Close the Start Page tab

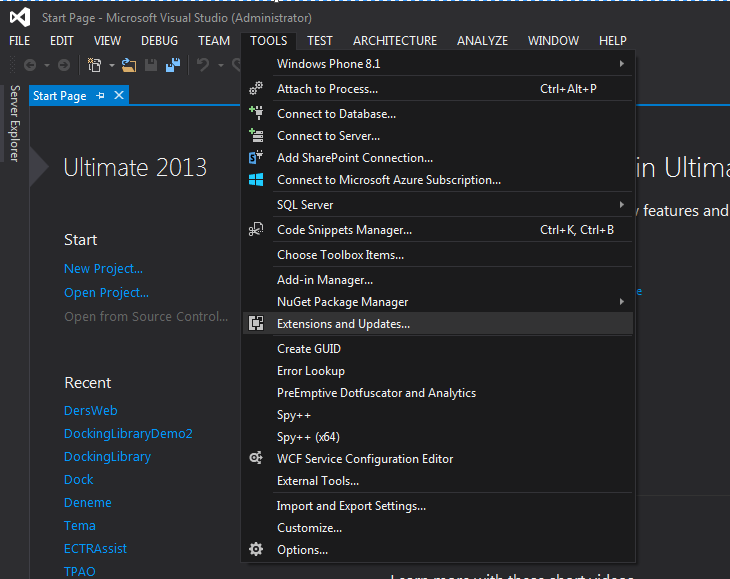click(x=119, y=95)
